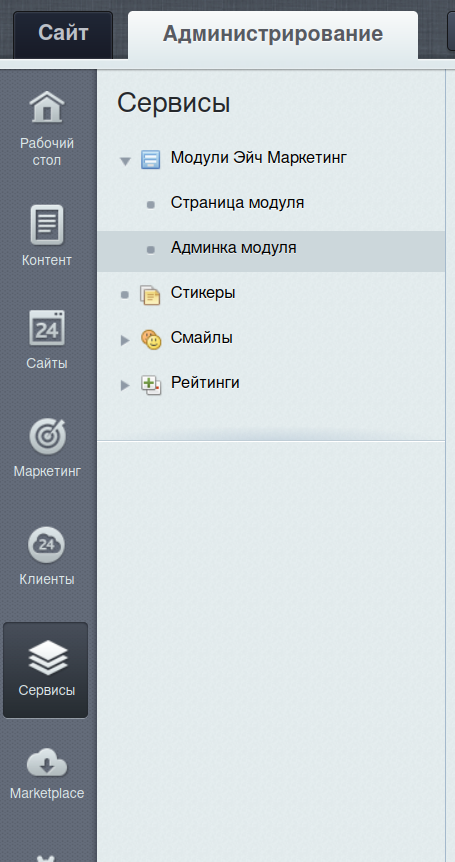Open the Marketplace cloud download icon
Screen dimensions: 455x862
click(47, 764)
